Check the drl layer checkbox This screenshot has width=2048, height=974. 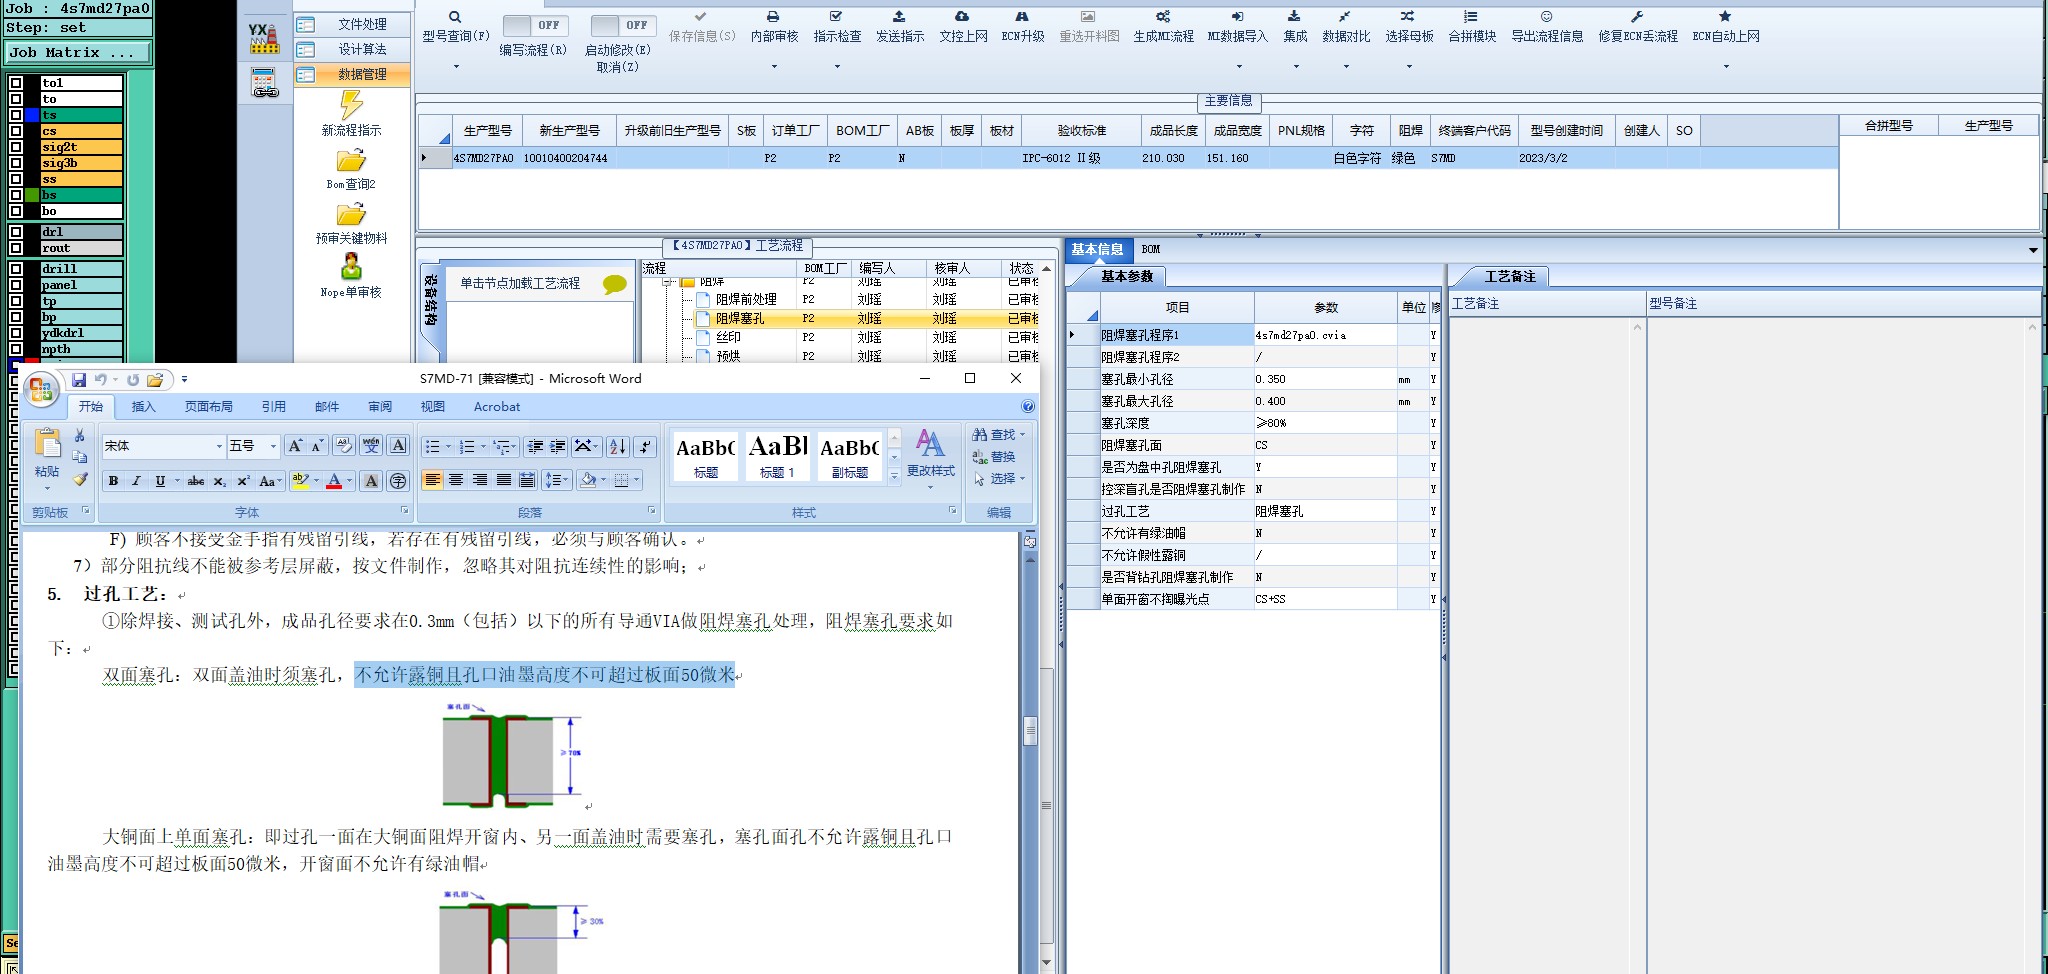pyautogui.click(x=16, y=232)
